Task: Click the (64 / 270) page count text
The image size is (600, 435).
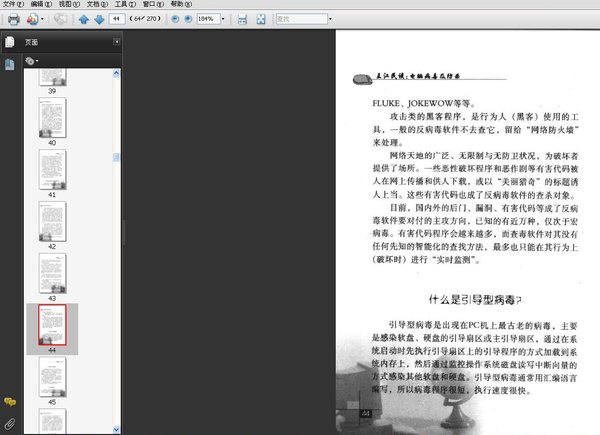Action: point(145,18)
